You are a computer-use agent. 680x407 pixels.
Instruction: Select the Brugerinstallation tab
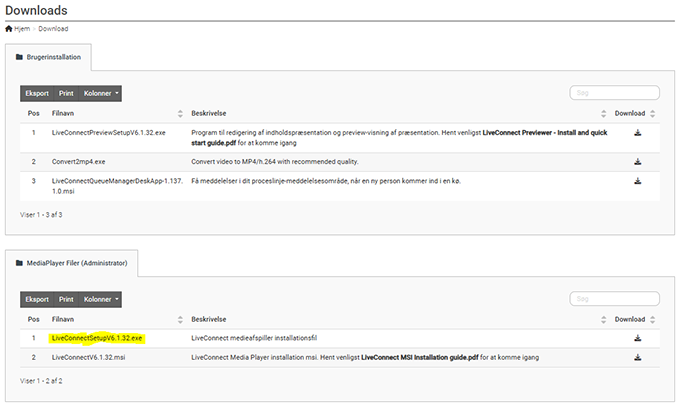point(50,58)
